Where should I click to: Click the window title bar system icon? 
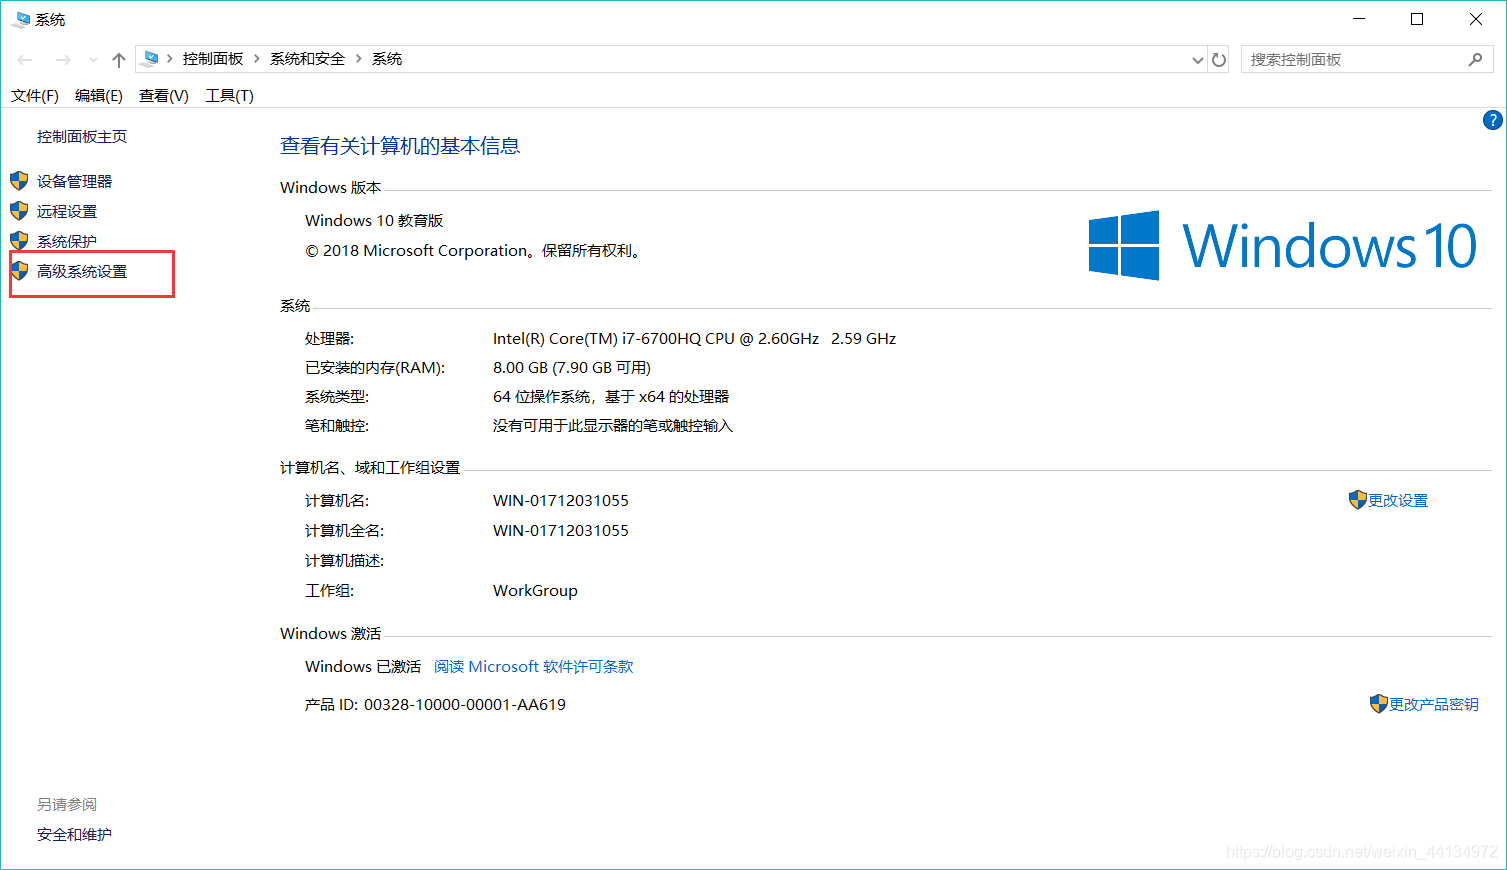tap(20, 19)
